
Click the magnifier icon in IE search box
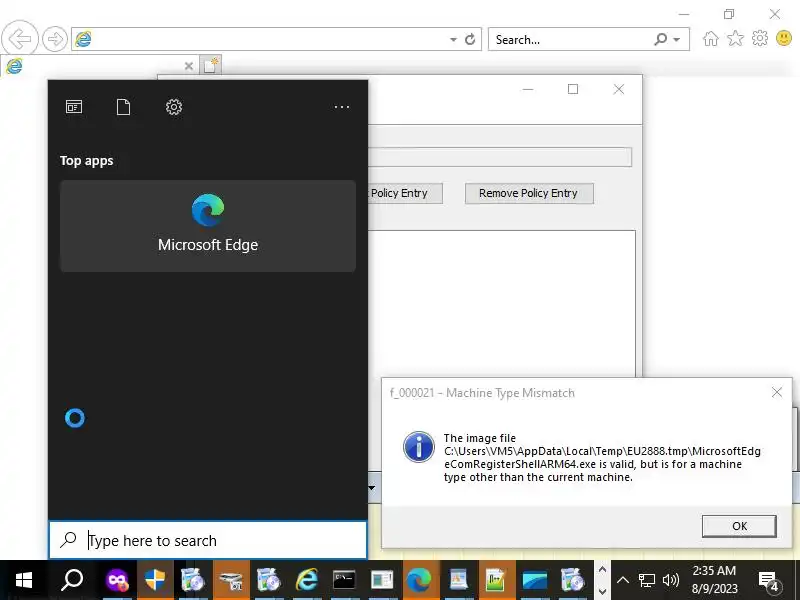[660, 39]
